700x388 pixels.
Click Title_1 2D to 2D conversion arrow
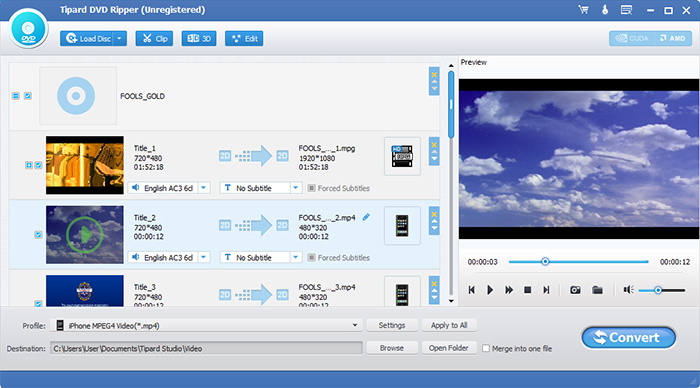coord(254,156)
